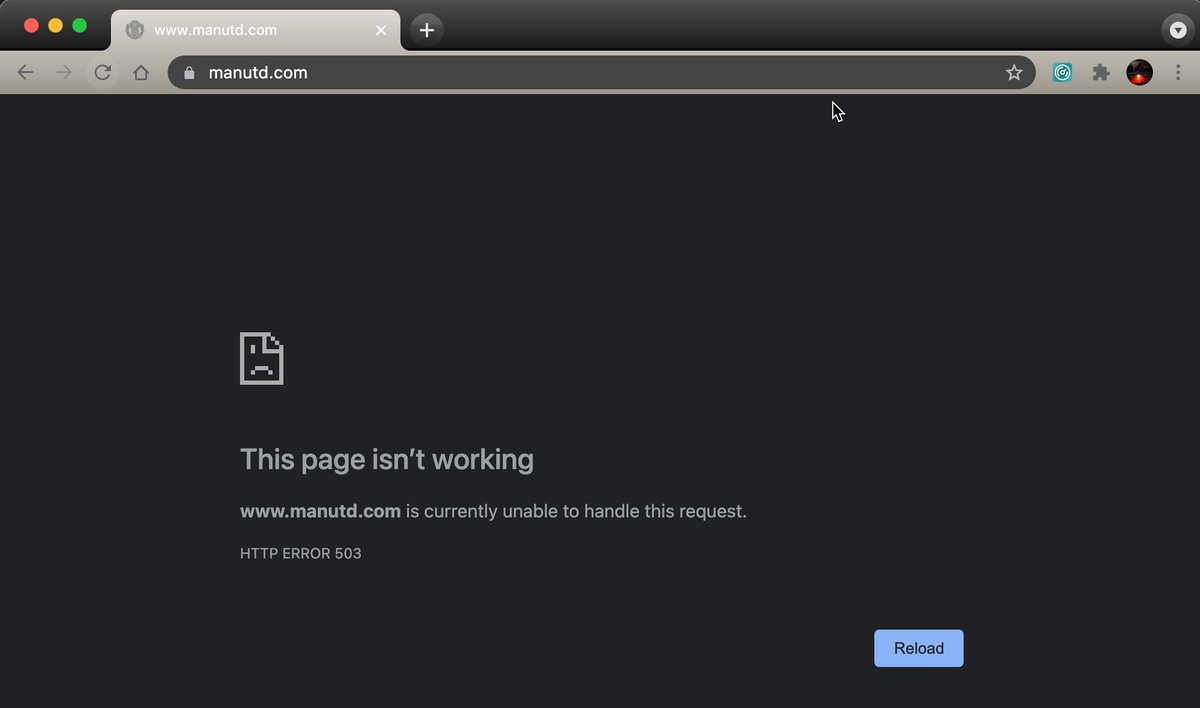Open Chrome three-dot menu
Screen dimensions: 1200x708
[1176, 72]
